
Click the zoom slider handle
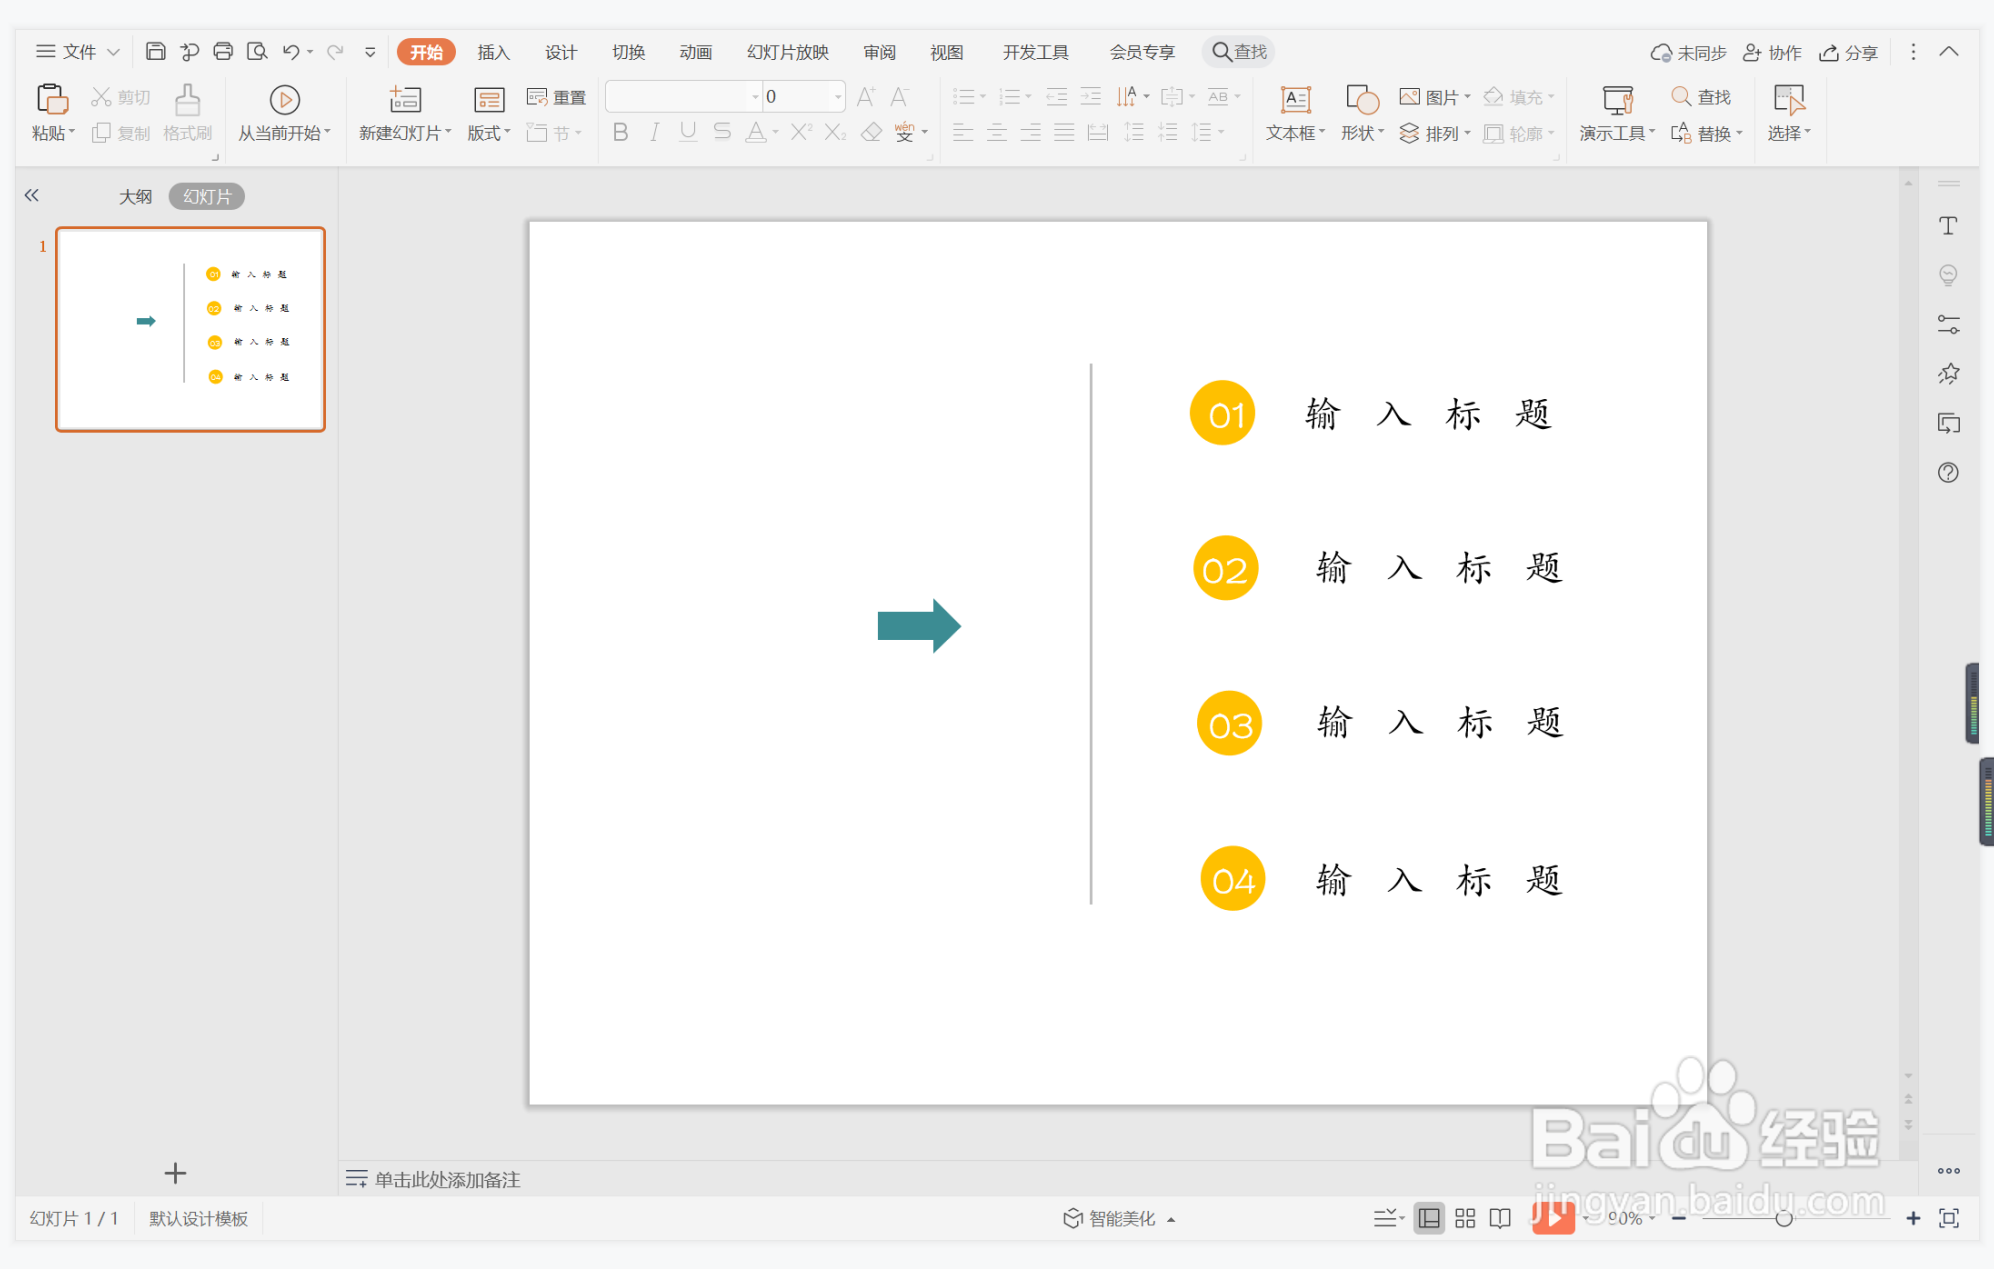1783,1218
